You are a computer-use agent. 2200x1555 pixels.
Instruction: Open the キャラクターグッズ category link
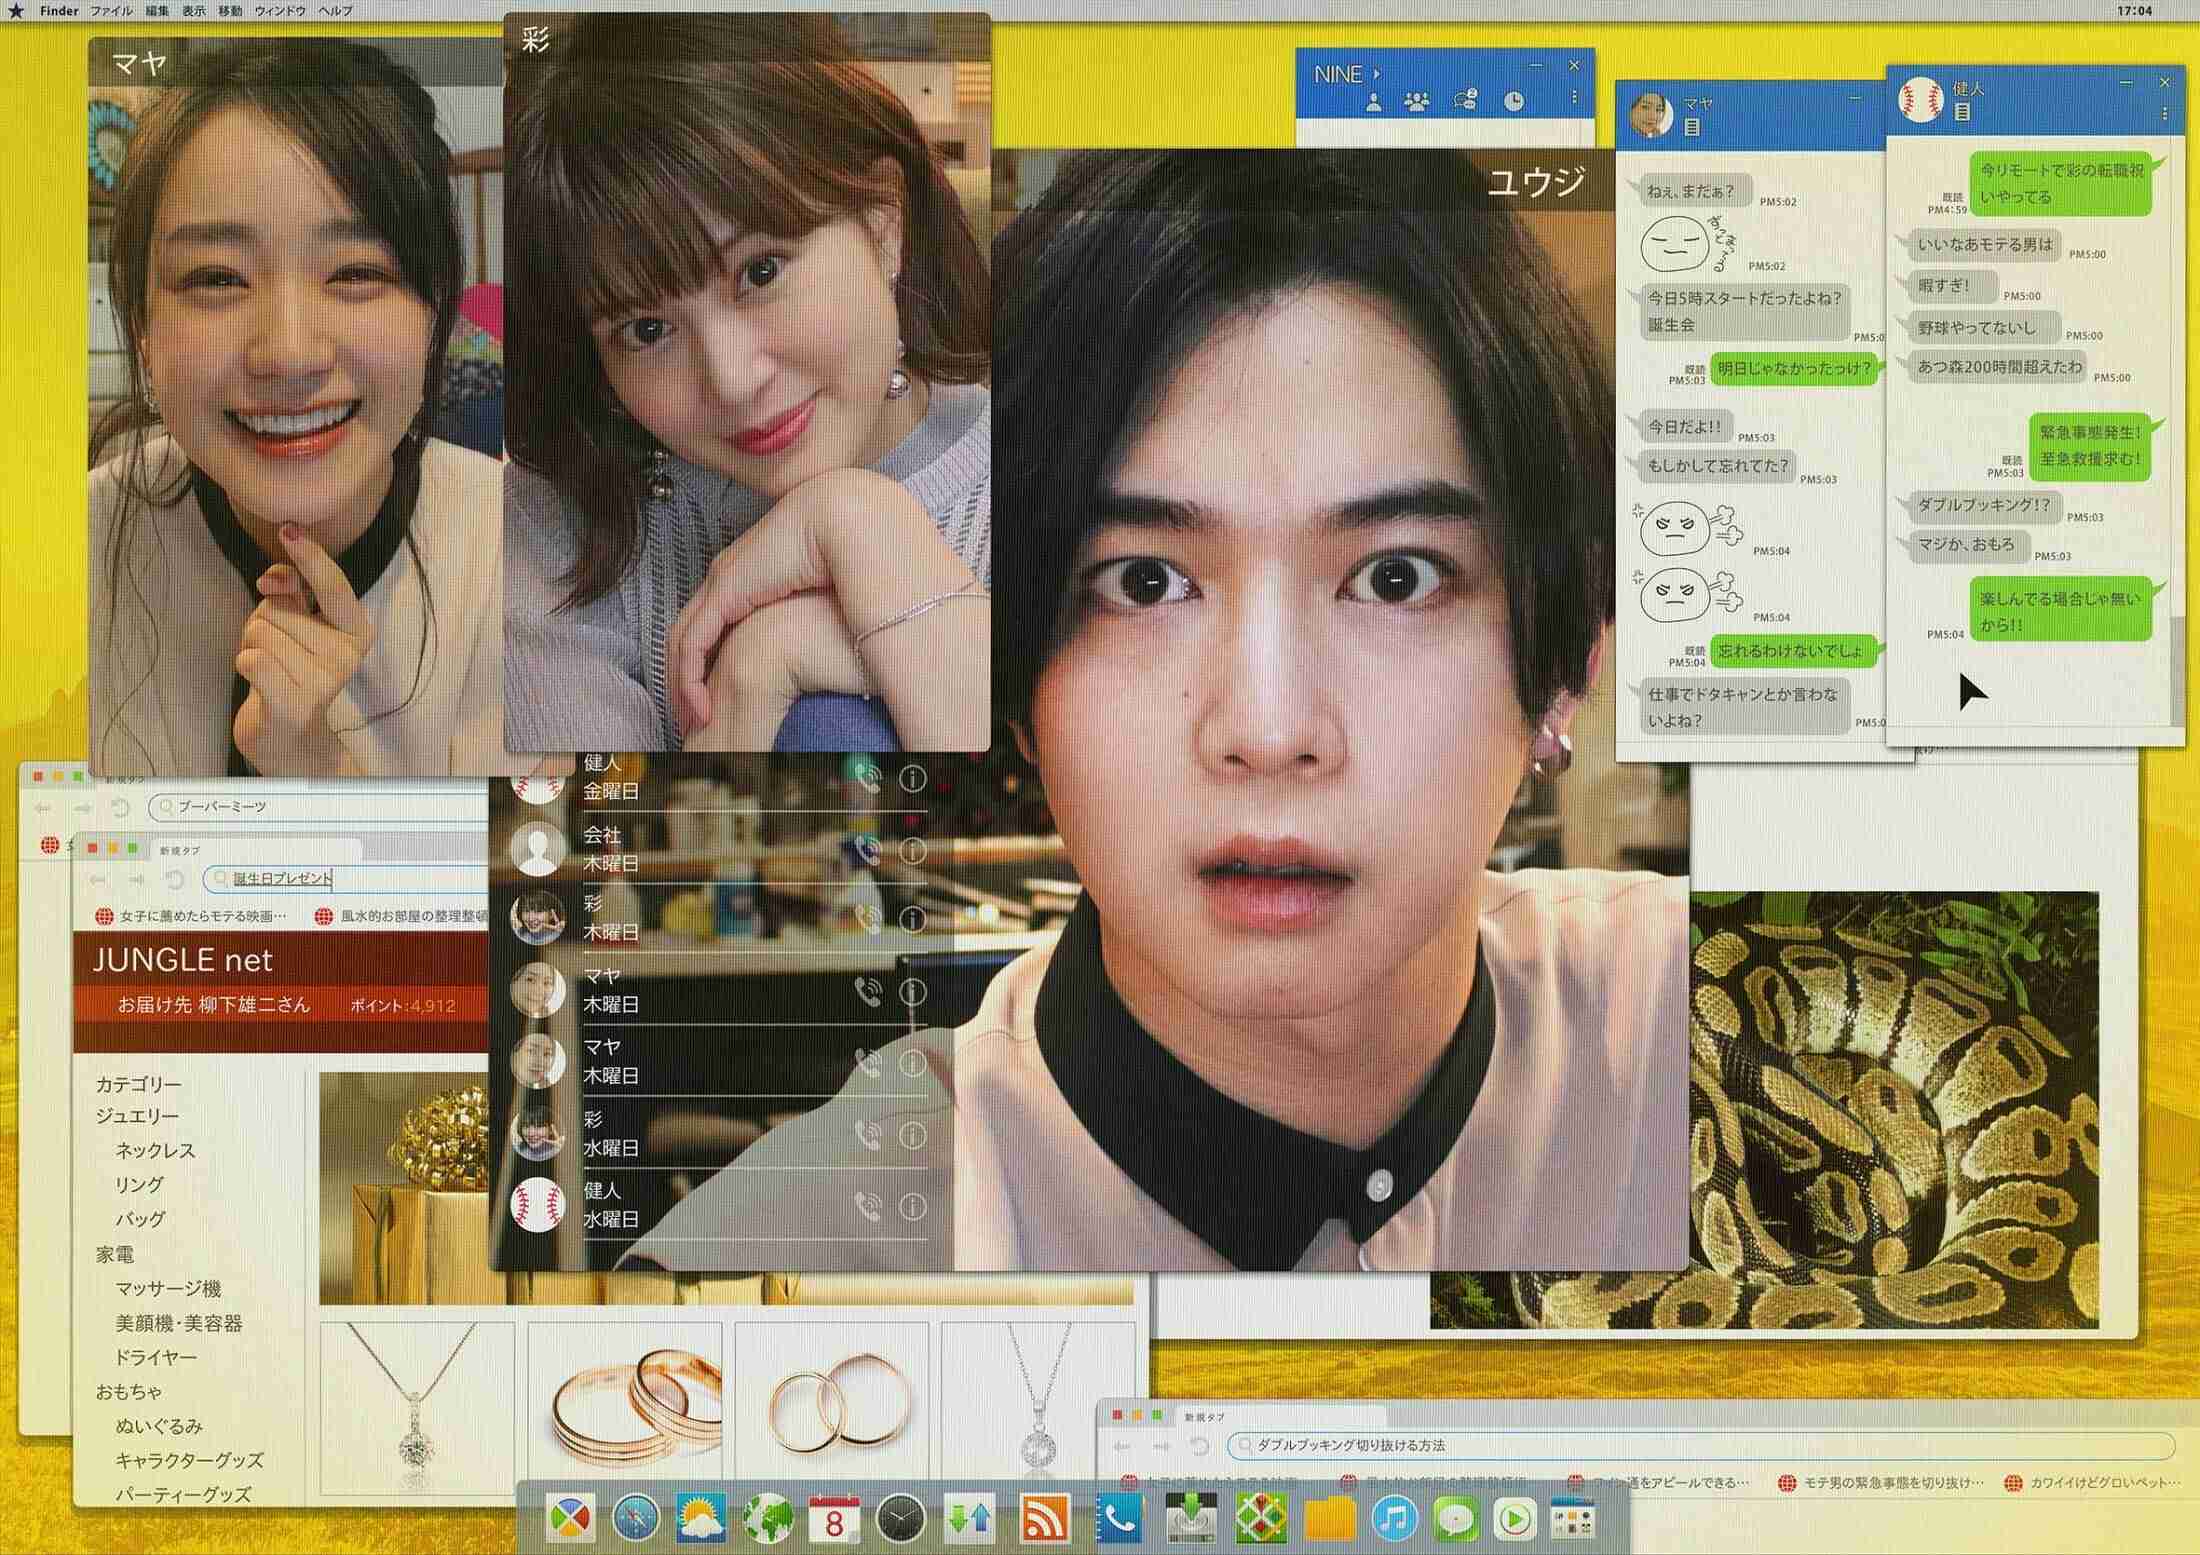189,1461
